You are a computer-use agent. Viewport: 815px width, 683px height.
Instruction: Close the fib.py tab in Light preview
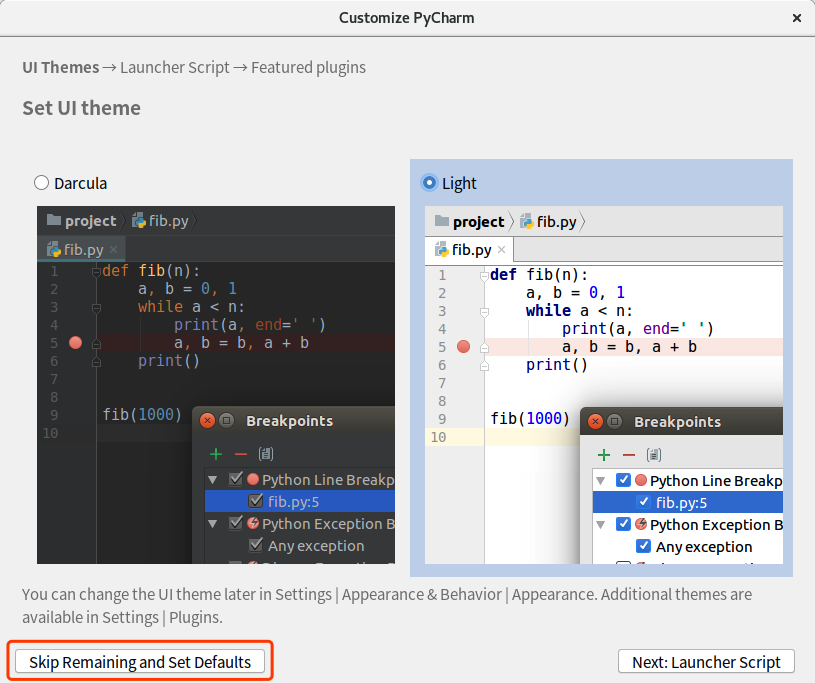pos(502,250)
